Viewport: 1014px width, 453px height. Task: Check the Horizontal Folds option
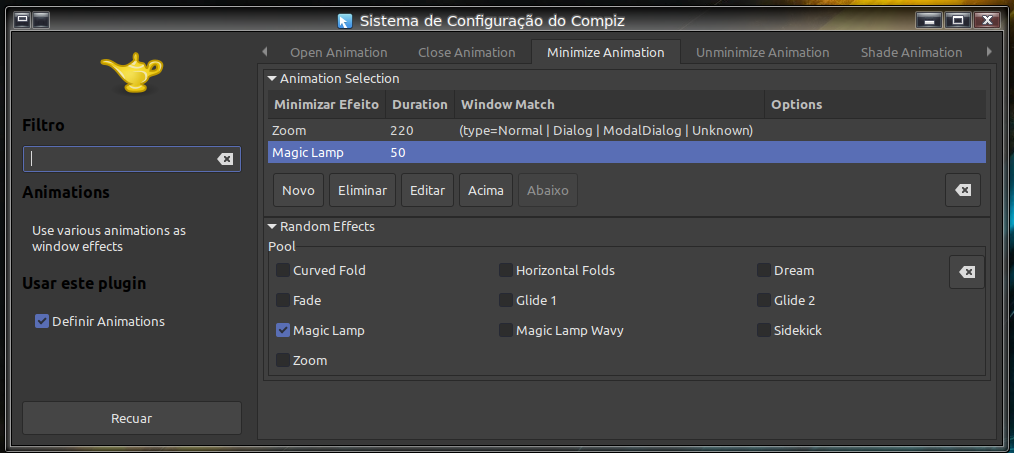coord(506,271)
